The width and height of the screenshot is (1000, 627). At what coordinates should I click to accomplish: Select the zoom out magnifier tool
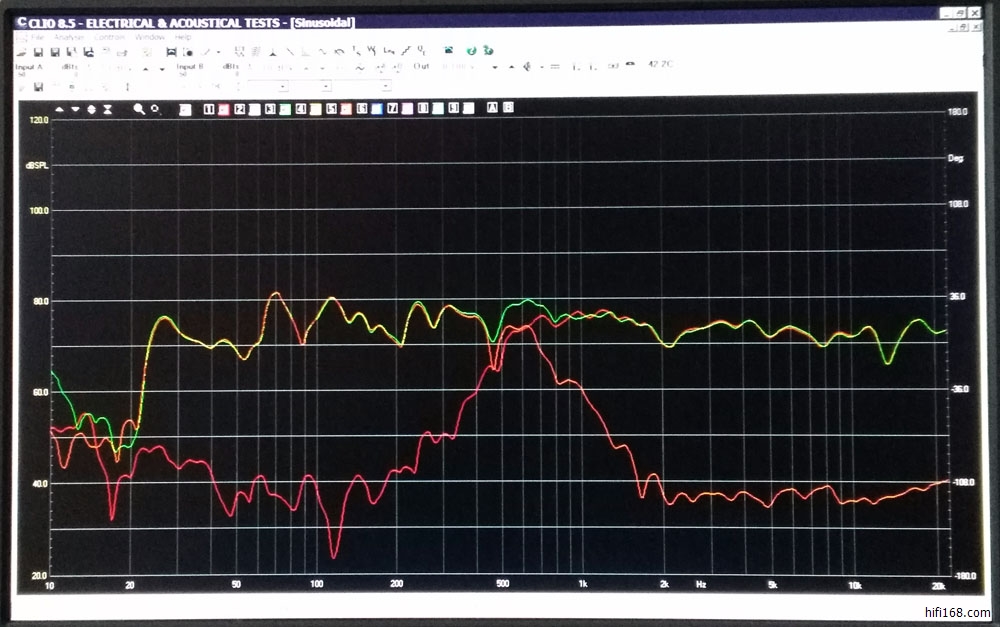(x=155, y=108)
